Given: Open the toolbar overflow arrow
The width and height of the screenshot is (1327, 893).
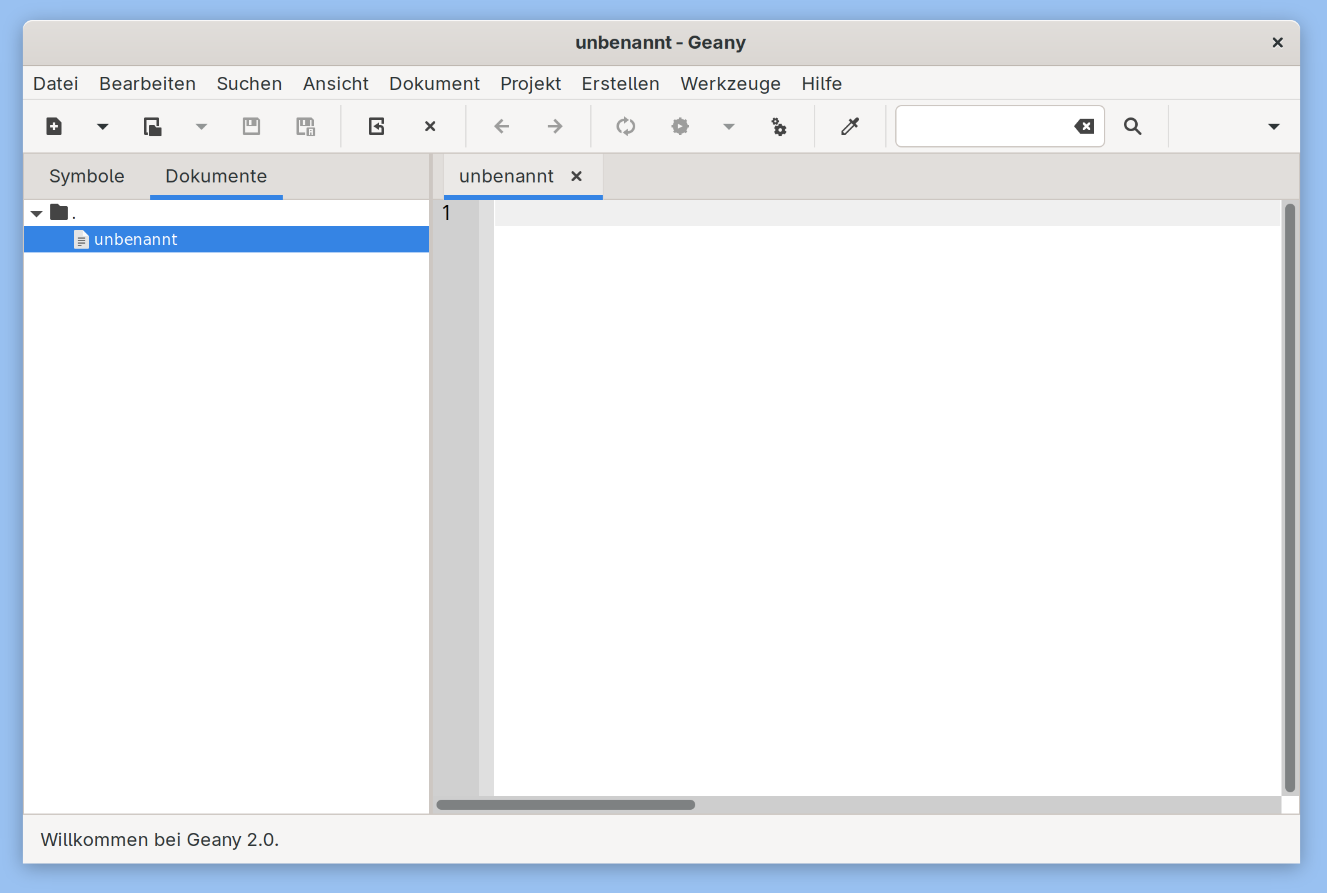Looking at the screenshot, I should pos(1273,126).
